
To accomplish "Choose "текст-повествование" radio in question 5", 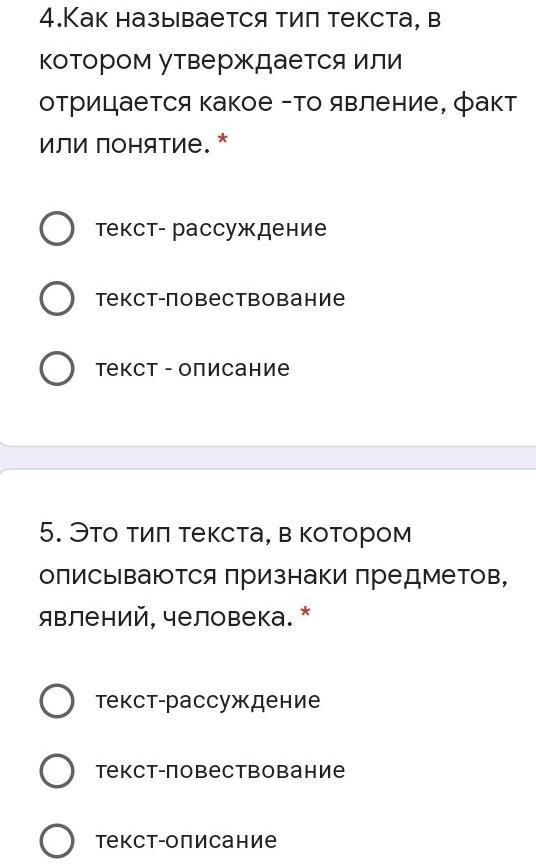I will [x=57, y=770].
